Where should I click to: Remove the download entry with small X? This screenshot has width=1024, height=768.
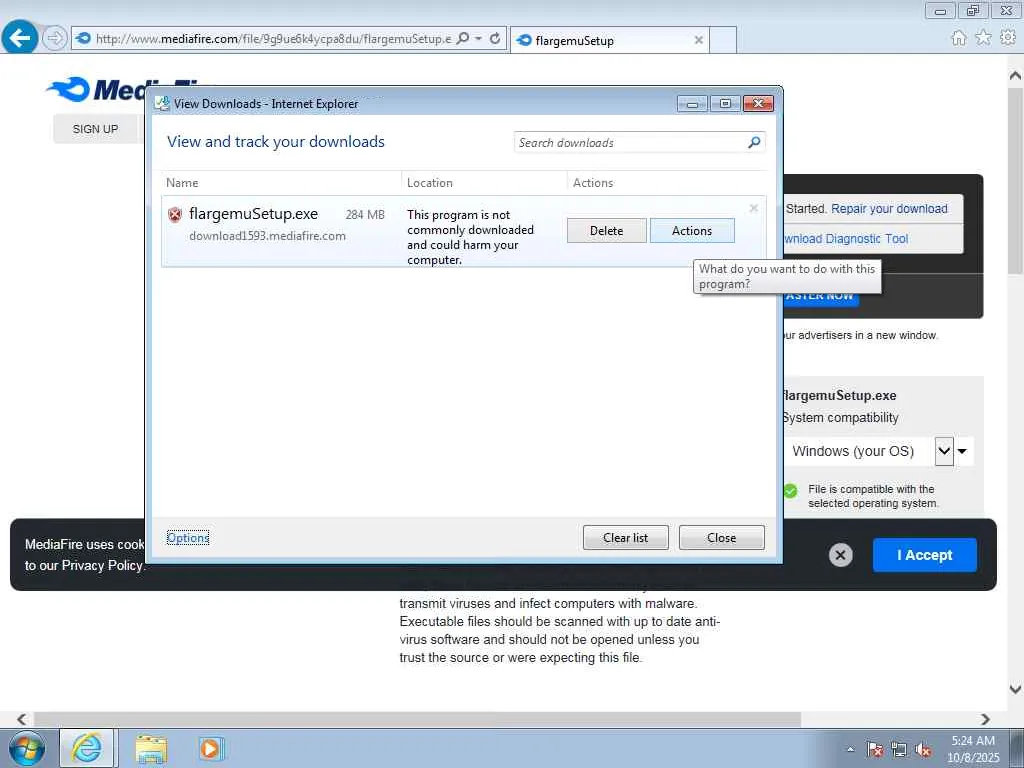coord(754,208)
